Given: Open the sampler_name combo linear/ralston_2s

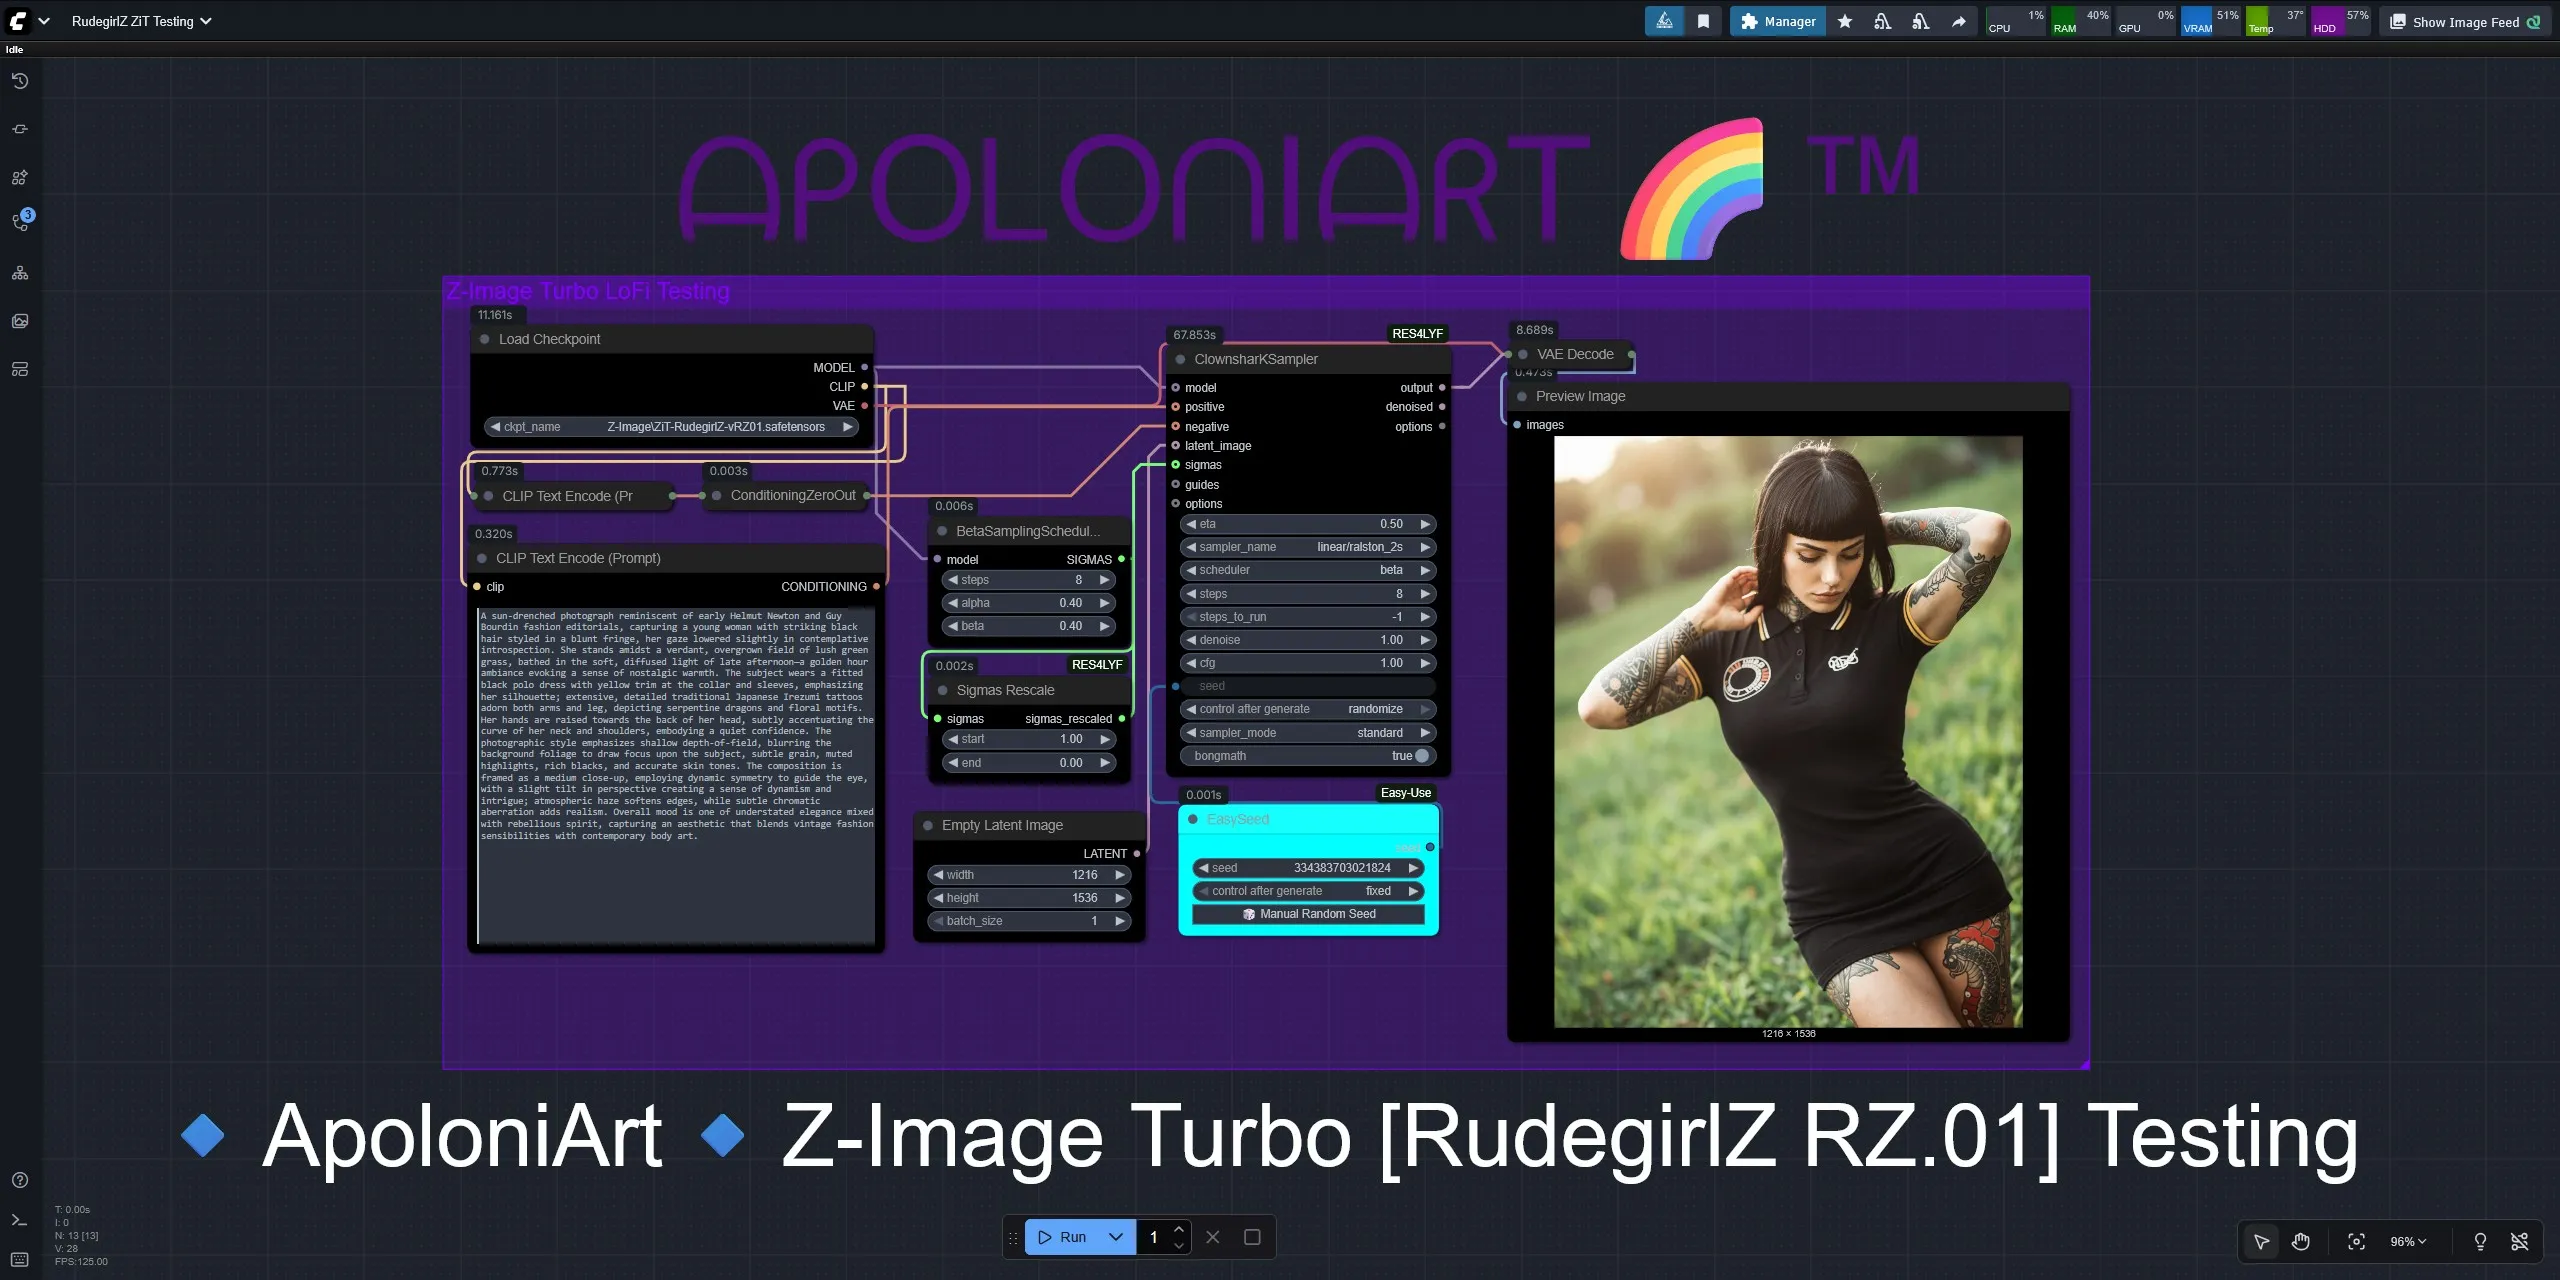Looking at the screenshot, I should point(1308,547).
